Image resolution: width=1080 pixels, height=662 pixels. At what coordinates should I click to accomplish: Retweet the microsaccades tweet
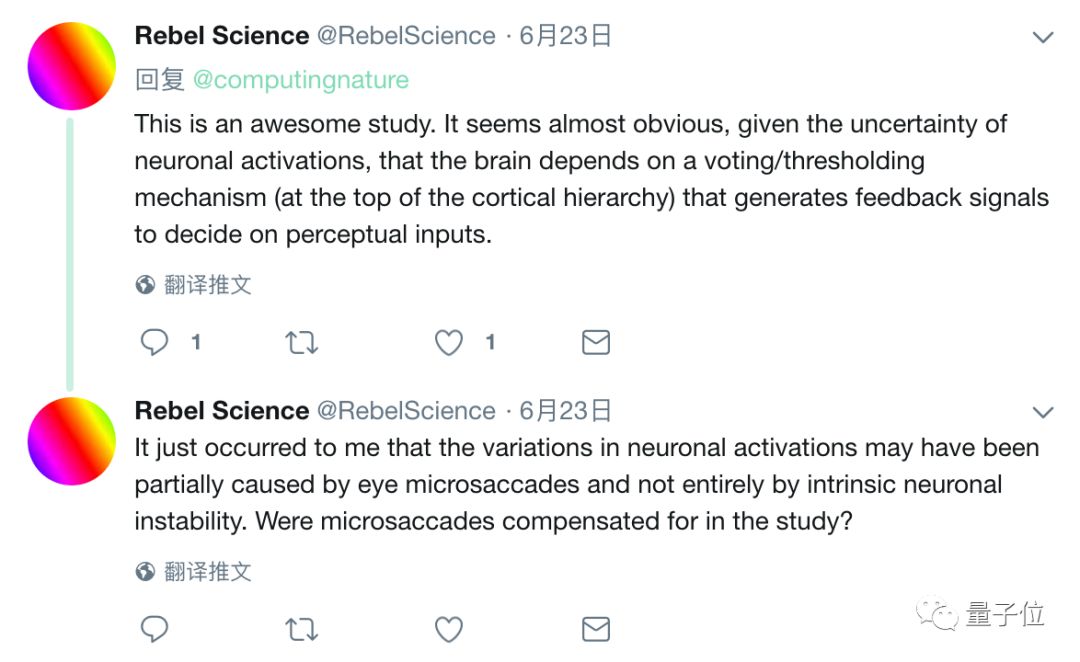301,629
